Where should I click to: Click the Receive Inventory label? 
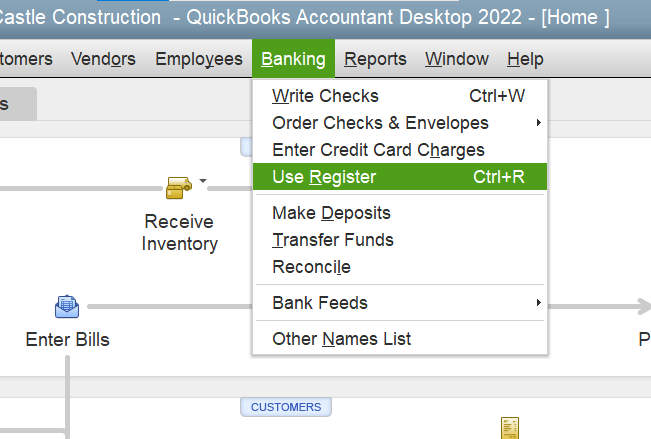click(179, 233)
